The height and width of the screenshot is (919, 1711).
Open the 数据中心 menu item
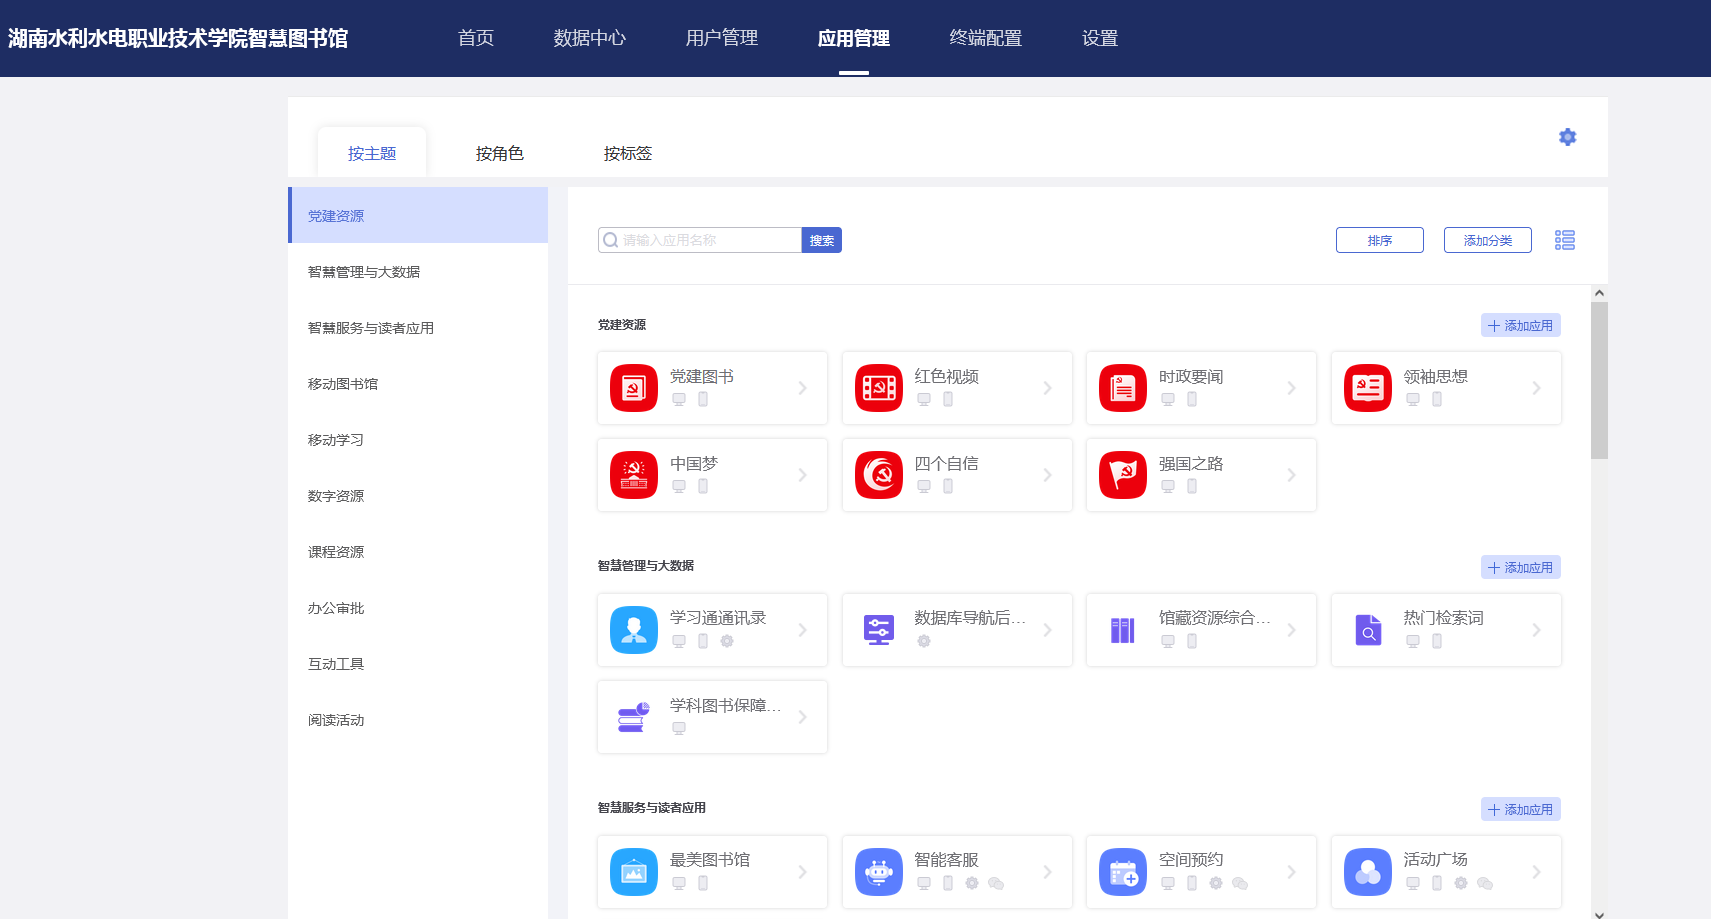point(589,38)
